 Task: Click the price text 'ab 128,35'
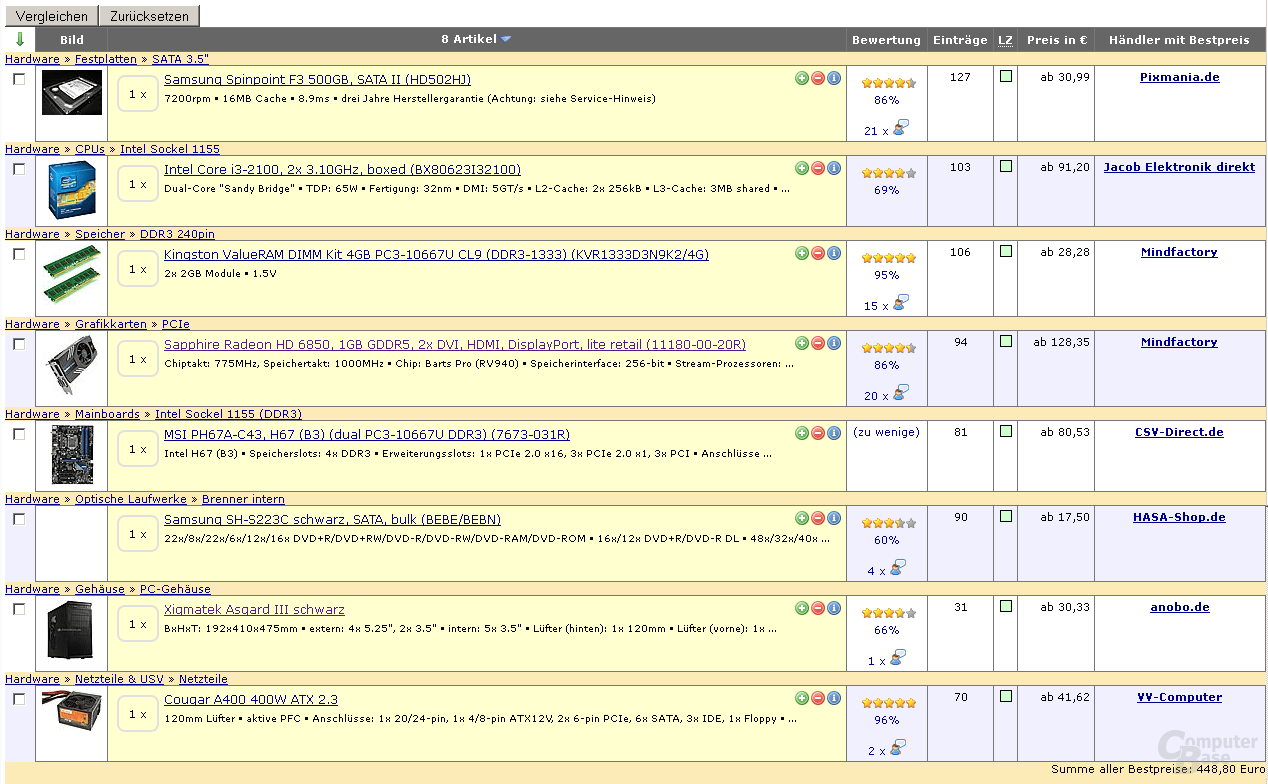[1062, 342]
